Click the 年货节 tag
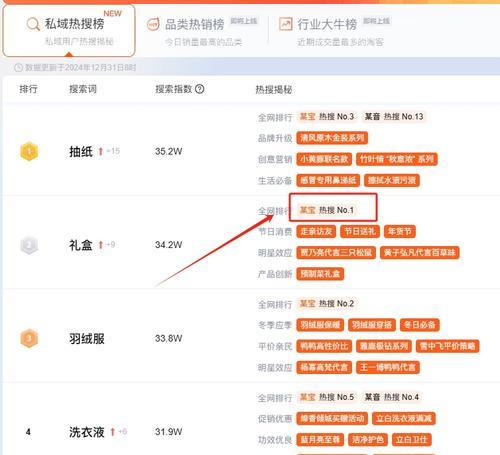 [400, 232]
